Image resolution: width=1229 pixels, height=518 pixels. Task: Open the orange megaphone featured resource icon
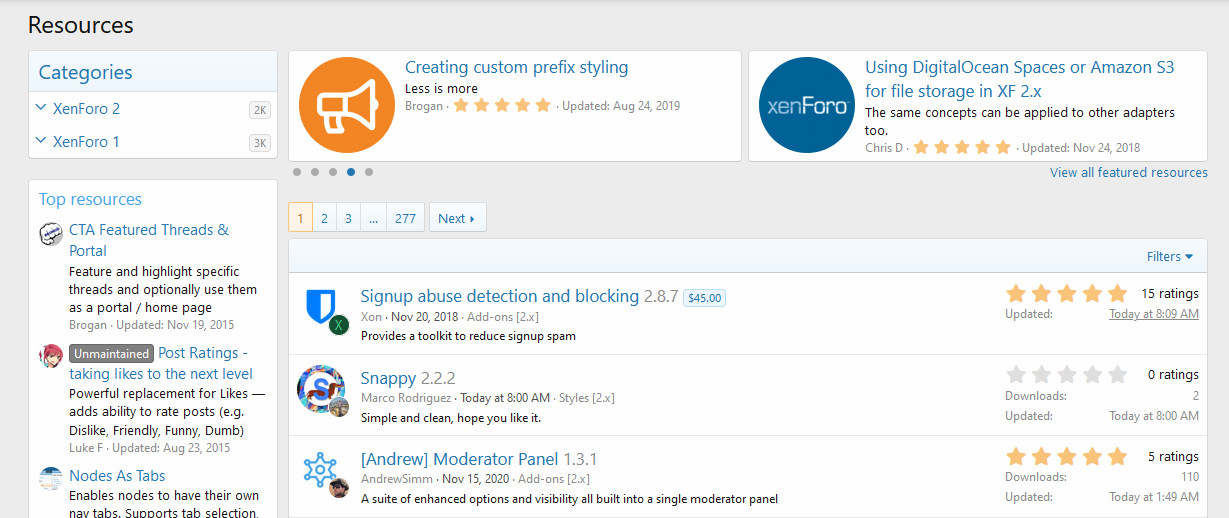pos(346,105)
